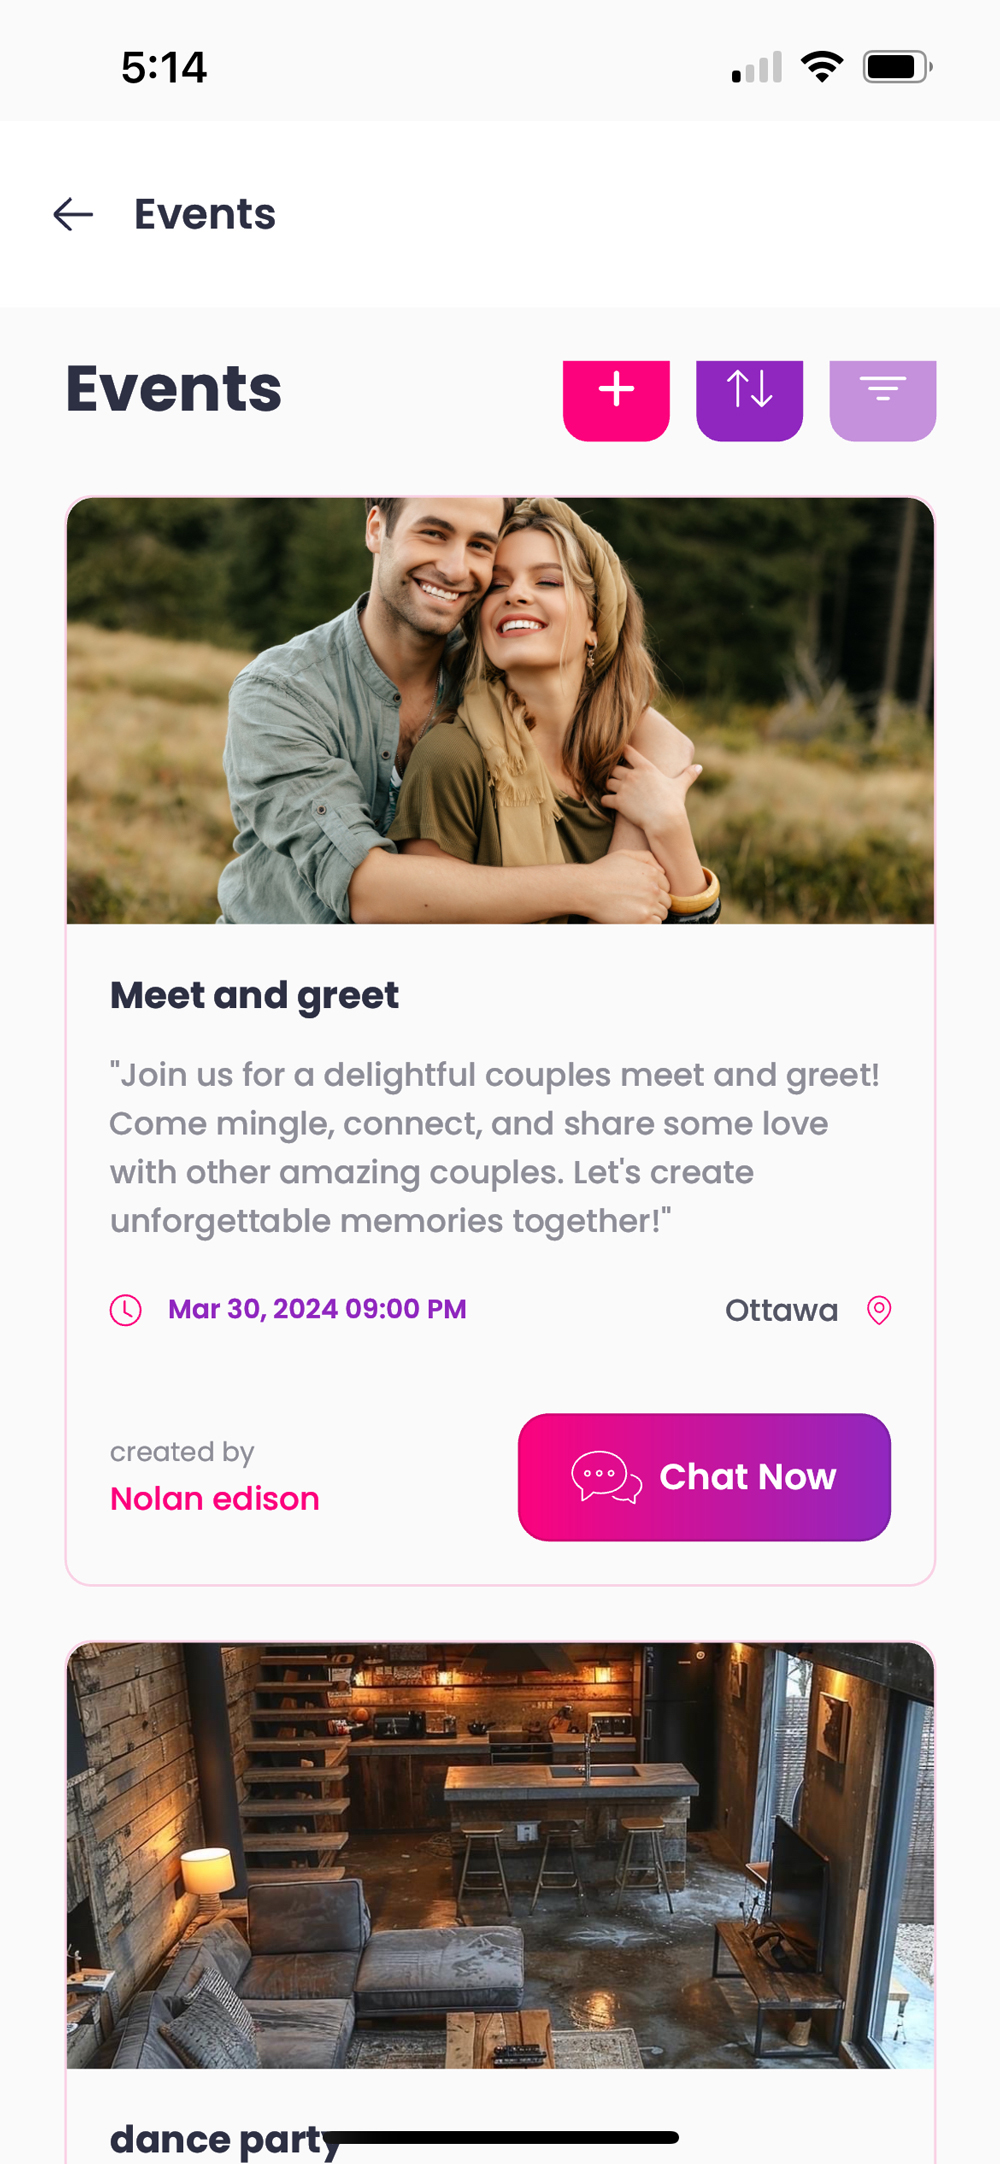Tap the Events header title in nav bar

[x=205, y=214]
